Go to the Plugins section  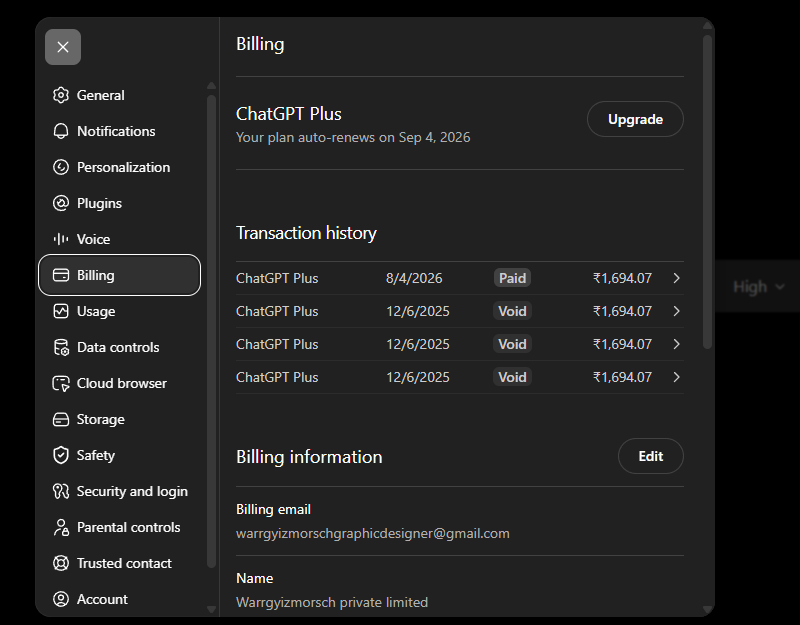(119, 203)
